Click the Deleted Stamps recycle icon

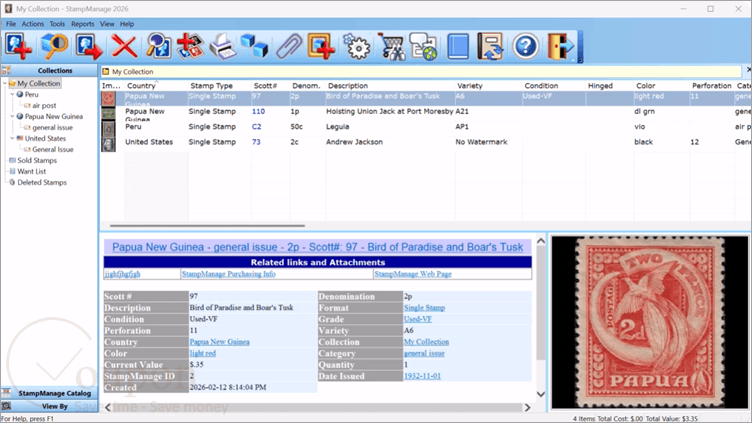(12, 182)
